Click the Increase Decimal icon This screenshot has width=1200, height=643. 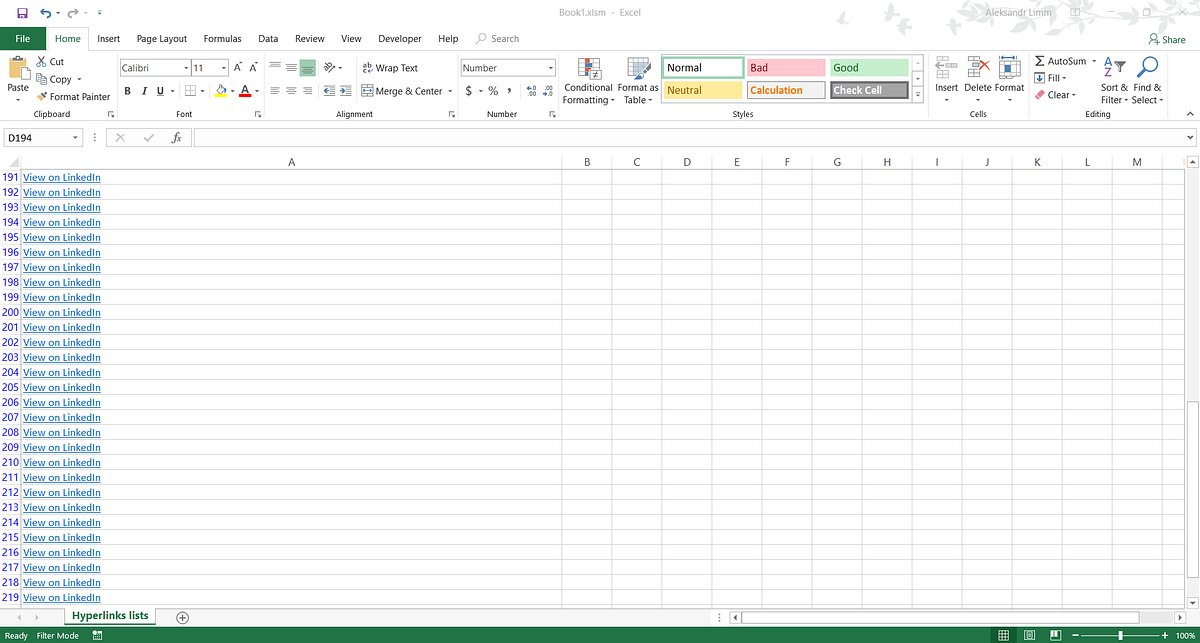530,90
